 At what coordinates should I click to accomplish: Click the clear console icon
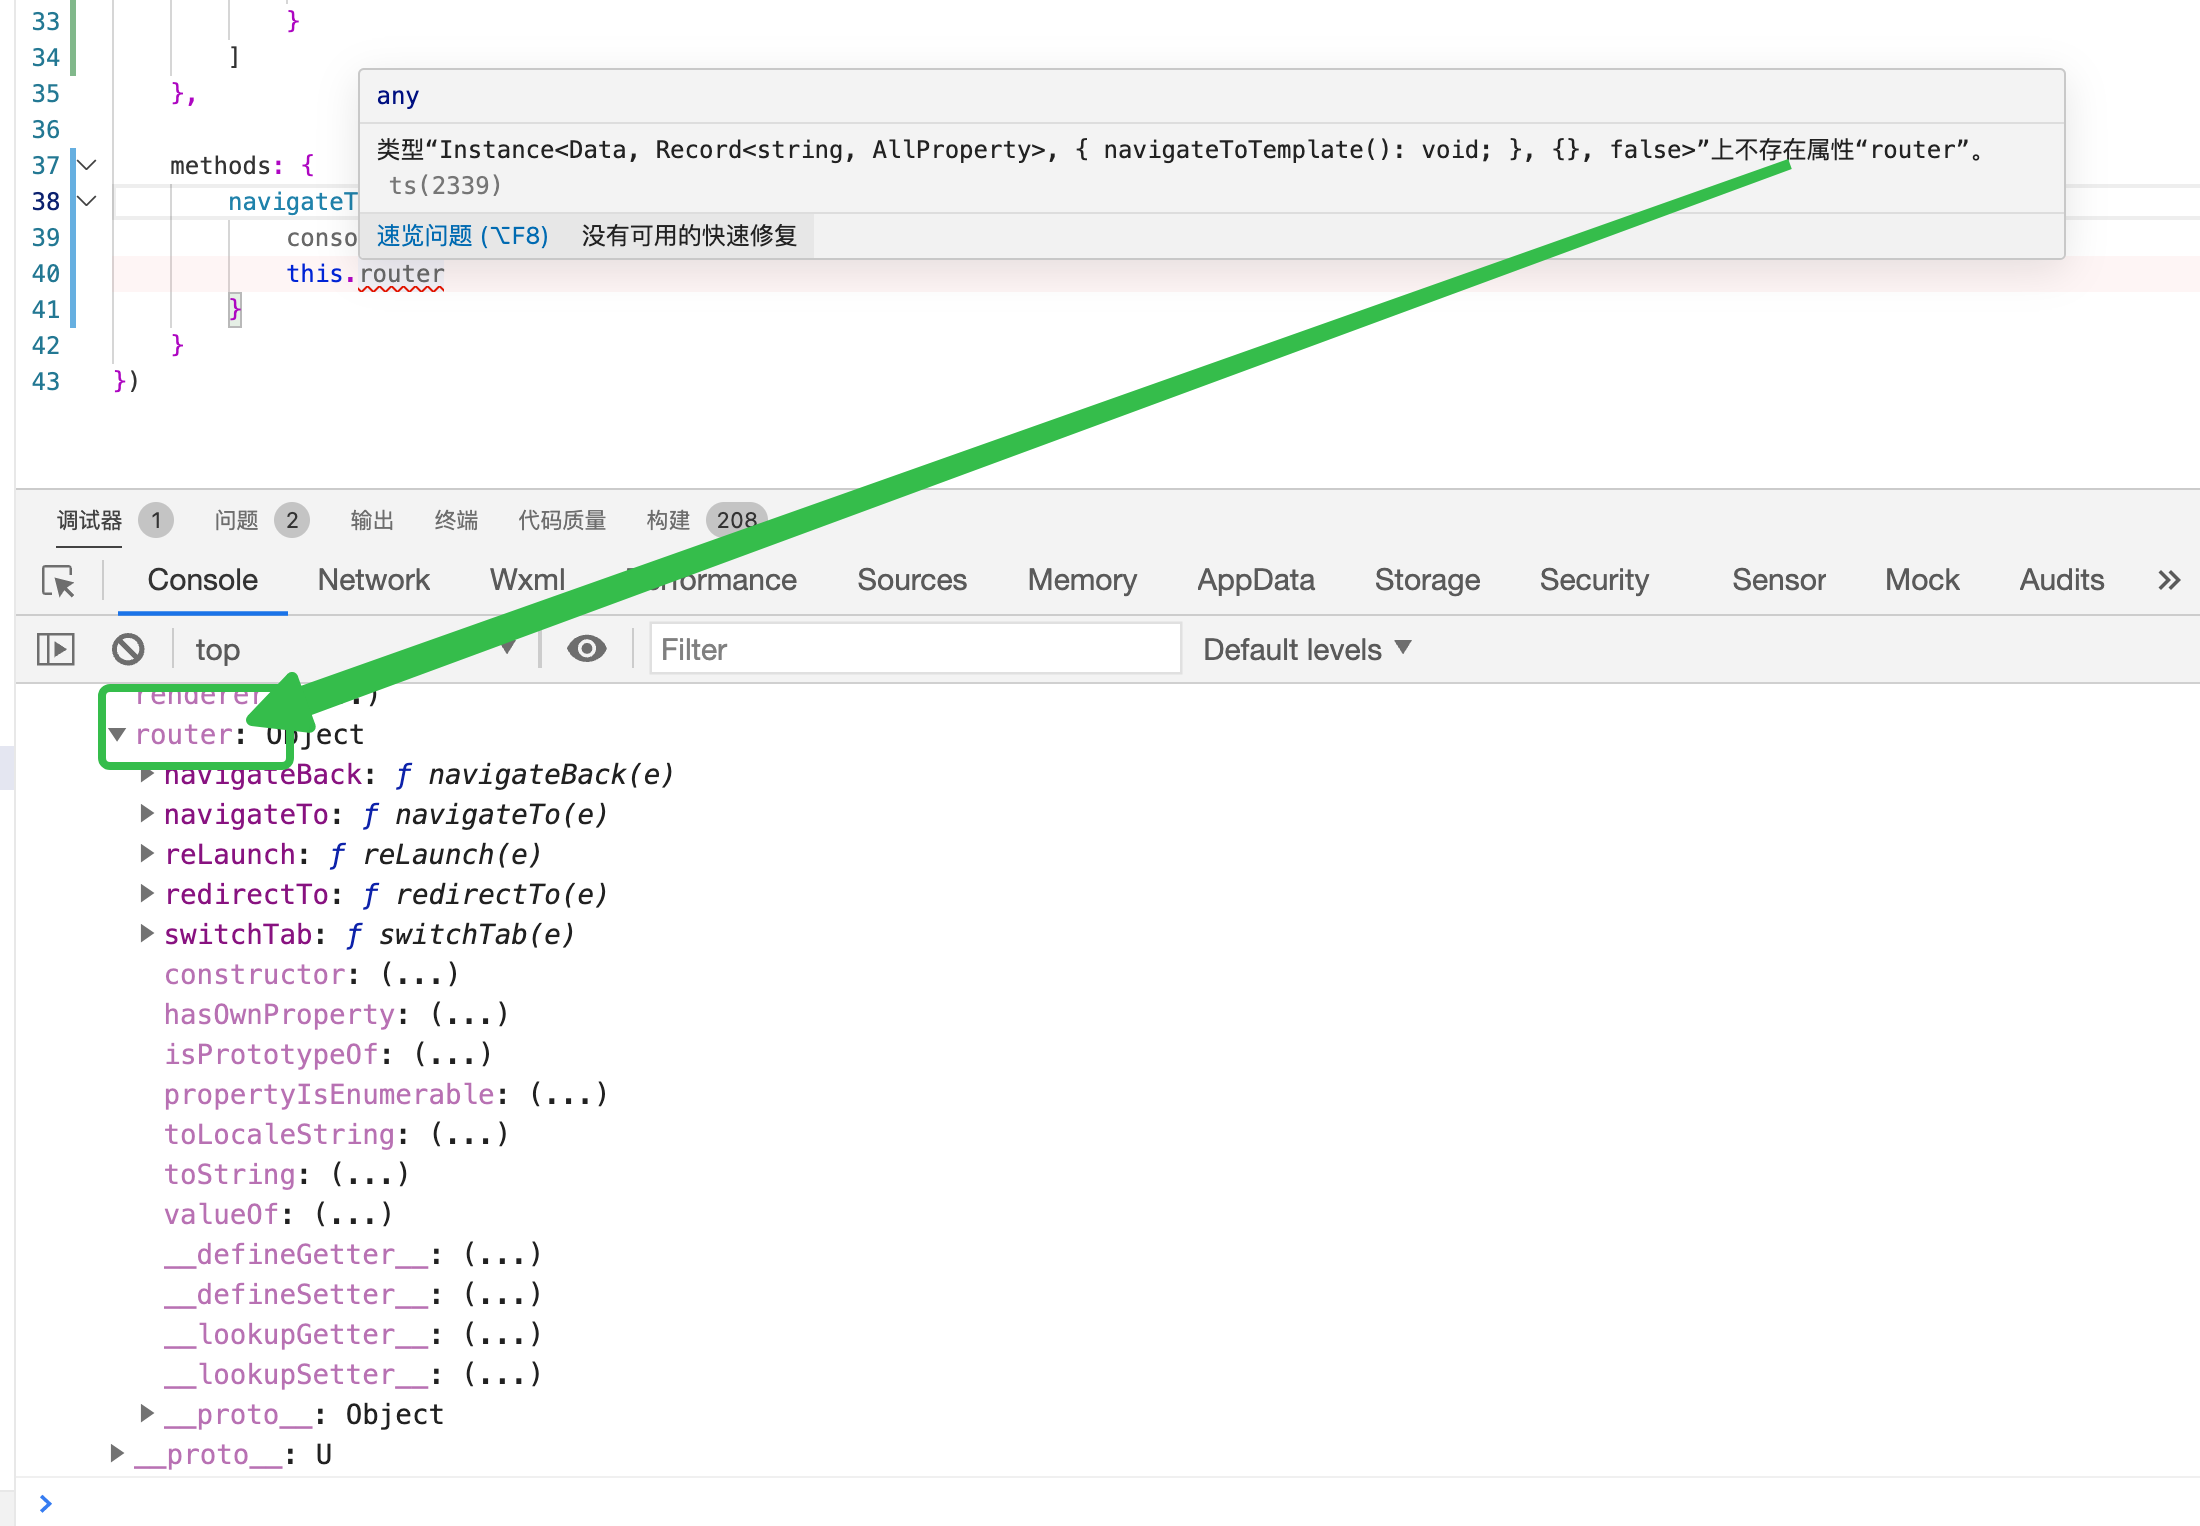tap(128, 649)
